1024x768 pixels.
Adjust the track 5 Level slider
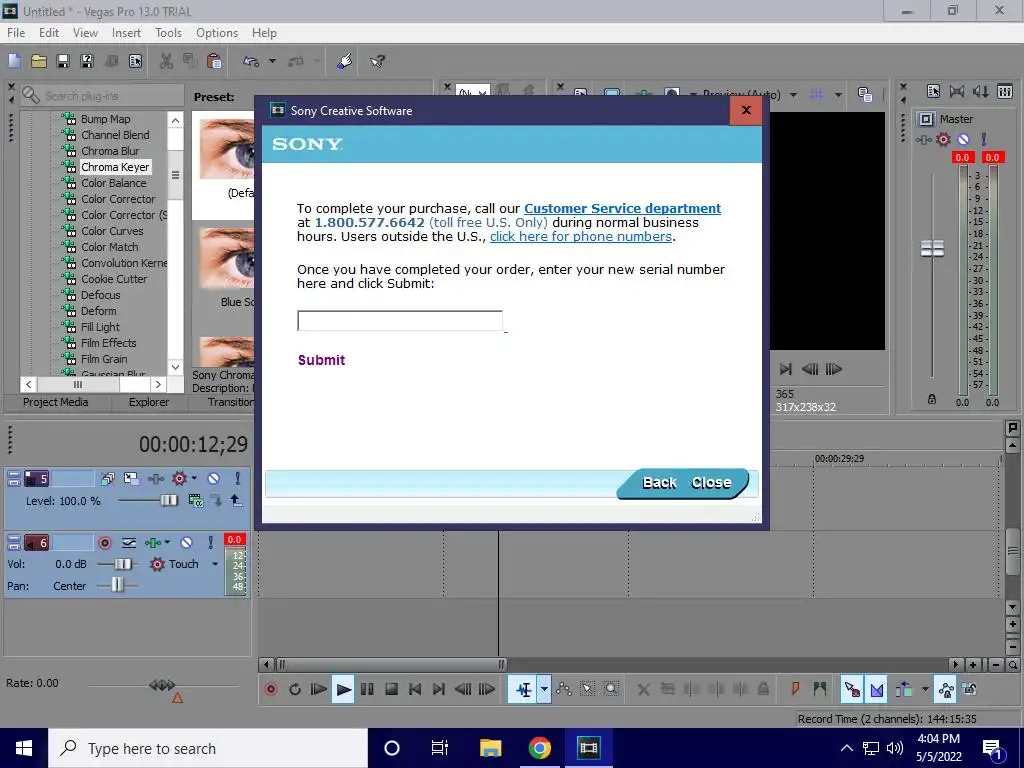pos(168,500)
